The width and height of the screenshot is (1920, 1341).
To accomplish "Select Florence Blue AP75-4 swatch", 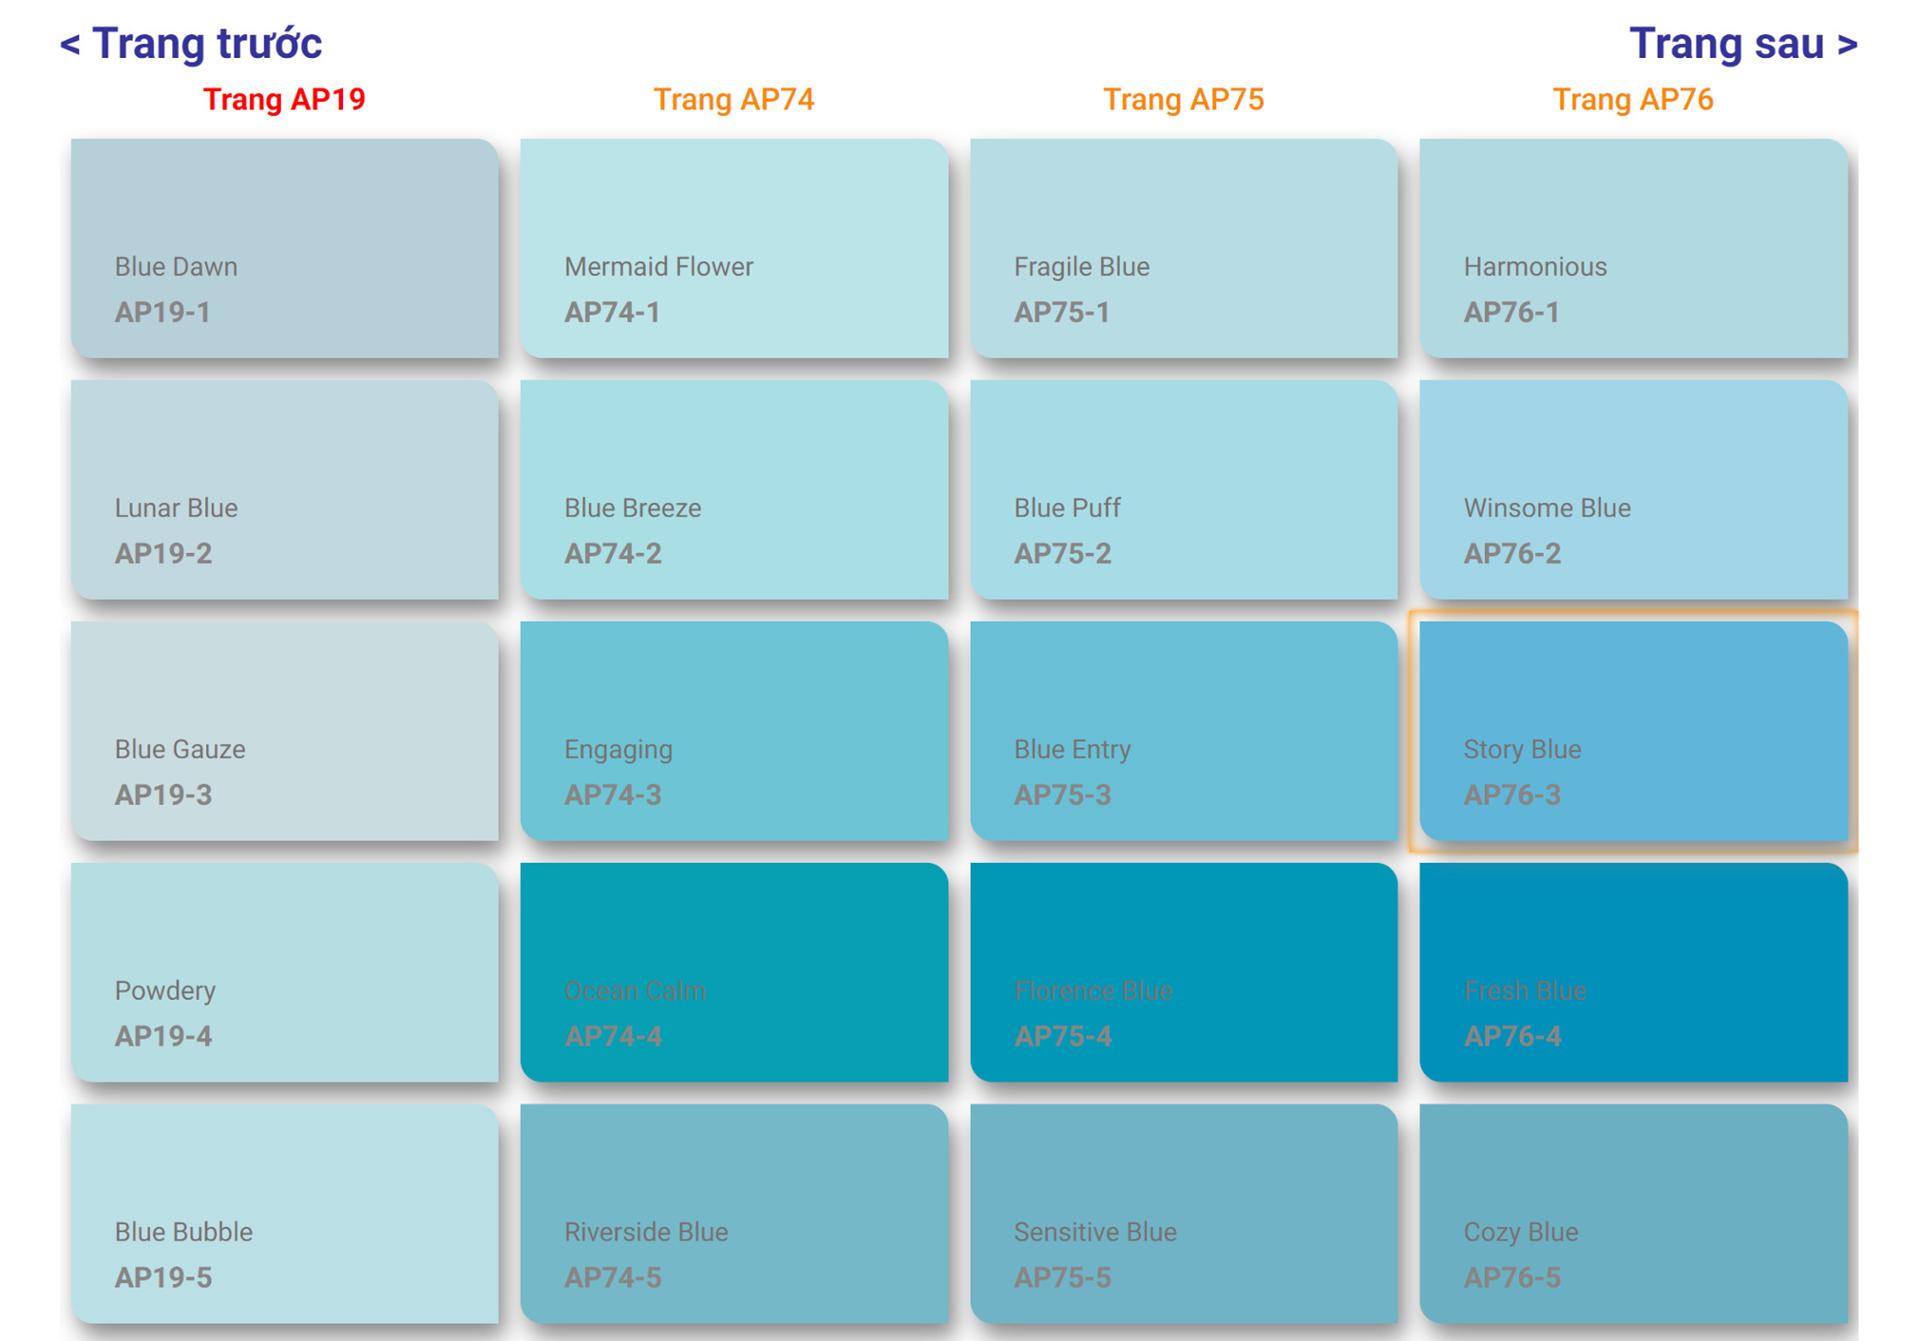I will pos(1183,972).
